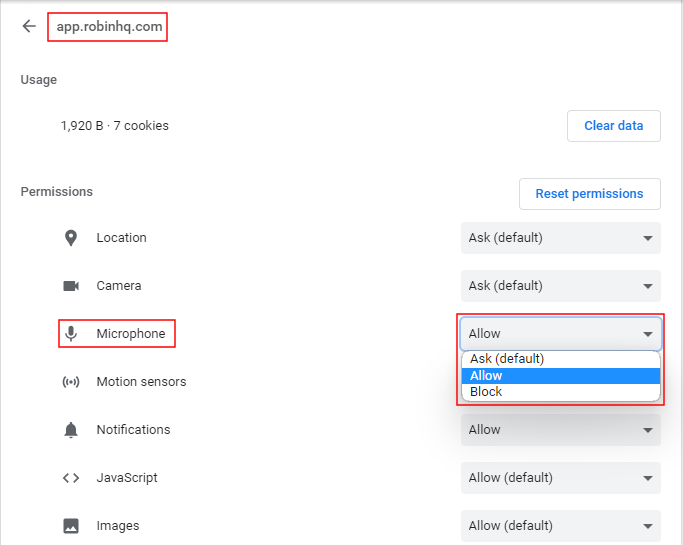Open the JavaScript permission dropdown
Image resolution: width=683 pixels, height=545 pixels.
click(560, 478)
